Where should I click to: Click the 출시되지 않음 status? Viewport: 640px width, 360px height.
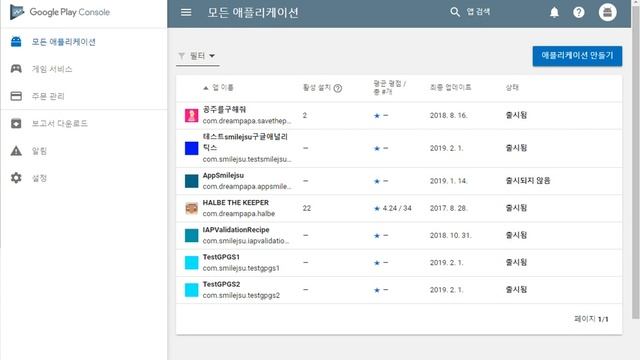click(x=528, y=180)
